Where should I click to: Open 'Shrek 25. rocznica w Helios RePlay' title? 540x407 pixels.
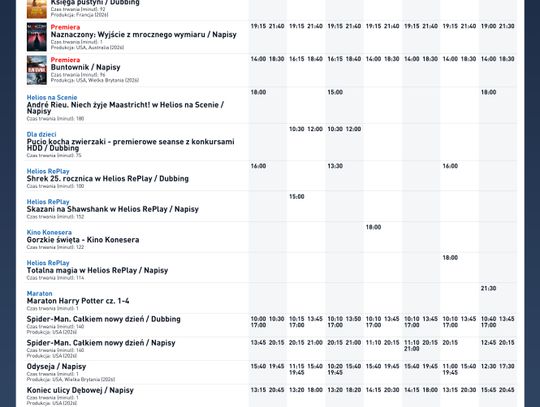click(x=108, y=178)
